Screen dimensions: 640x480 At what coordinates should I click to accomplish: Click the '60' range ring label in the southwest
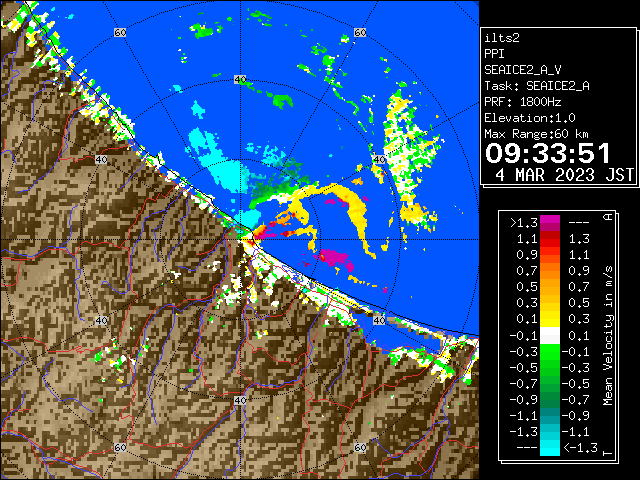[120, 447]
